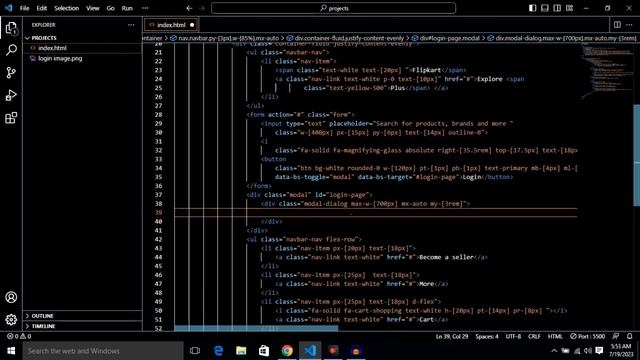Screen dimensions: 640x360
Task: Open the Source Control view
Action: click(11, 73)
